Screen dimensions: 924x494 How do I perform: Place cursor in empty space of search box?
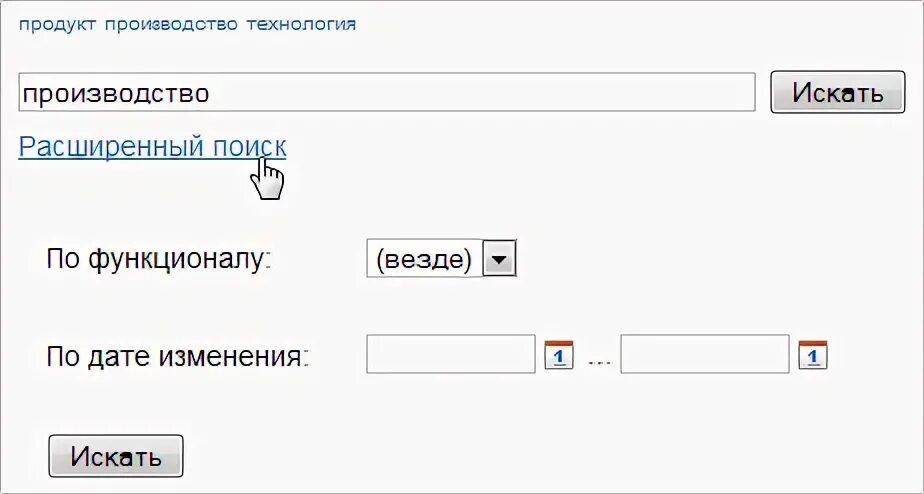point(480,92)
